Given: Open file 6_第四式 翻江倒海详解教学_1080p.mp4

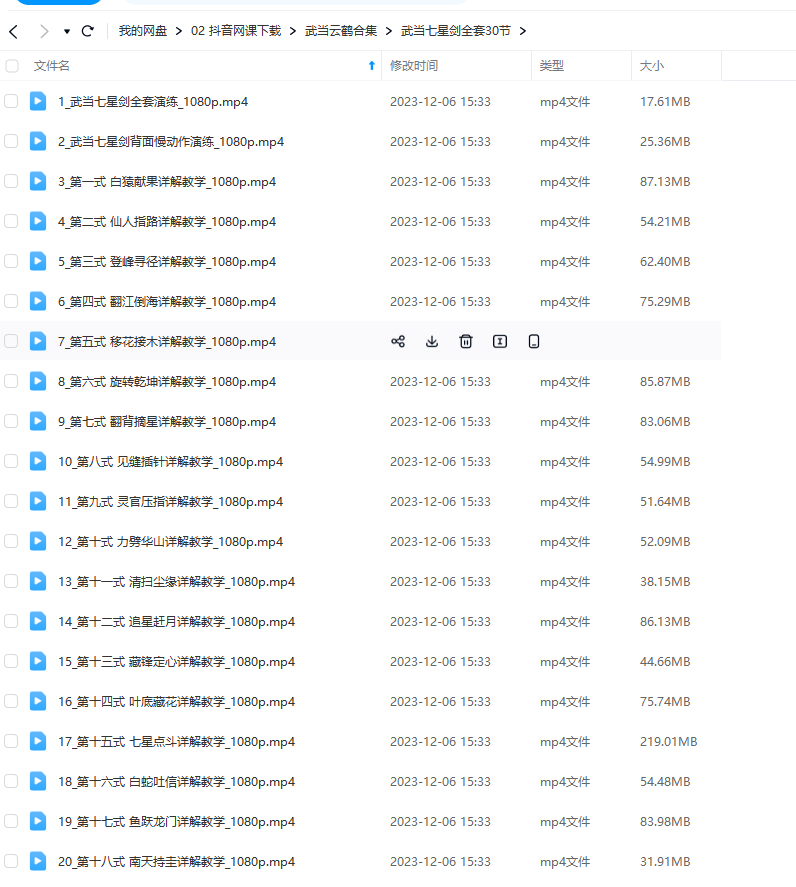Looking at the screenshot, I should [x=167, y=302].
